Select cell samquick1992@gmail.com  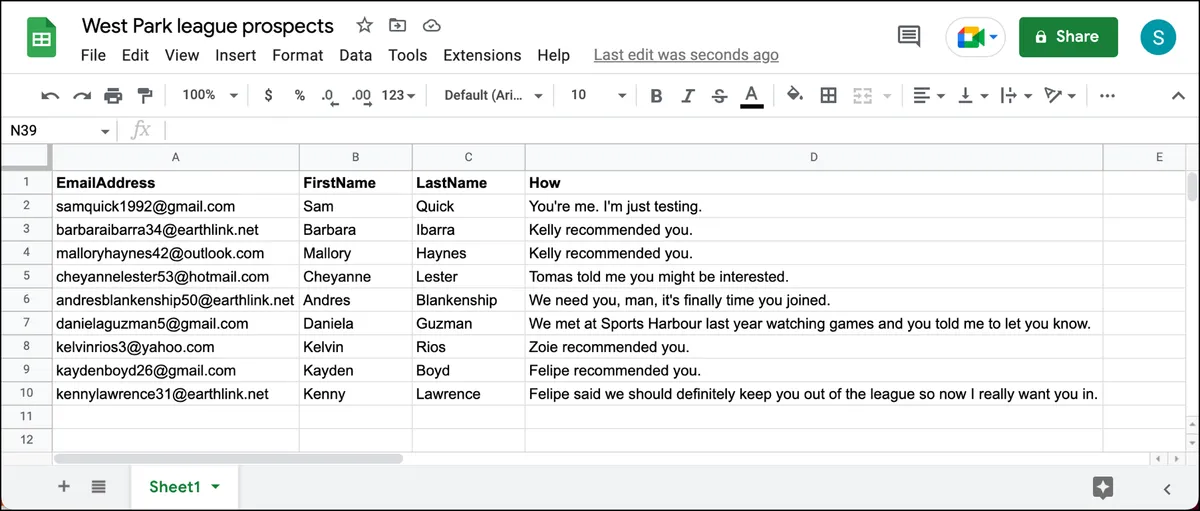[x=176, y=206]
